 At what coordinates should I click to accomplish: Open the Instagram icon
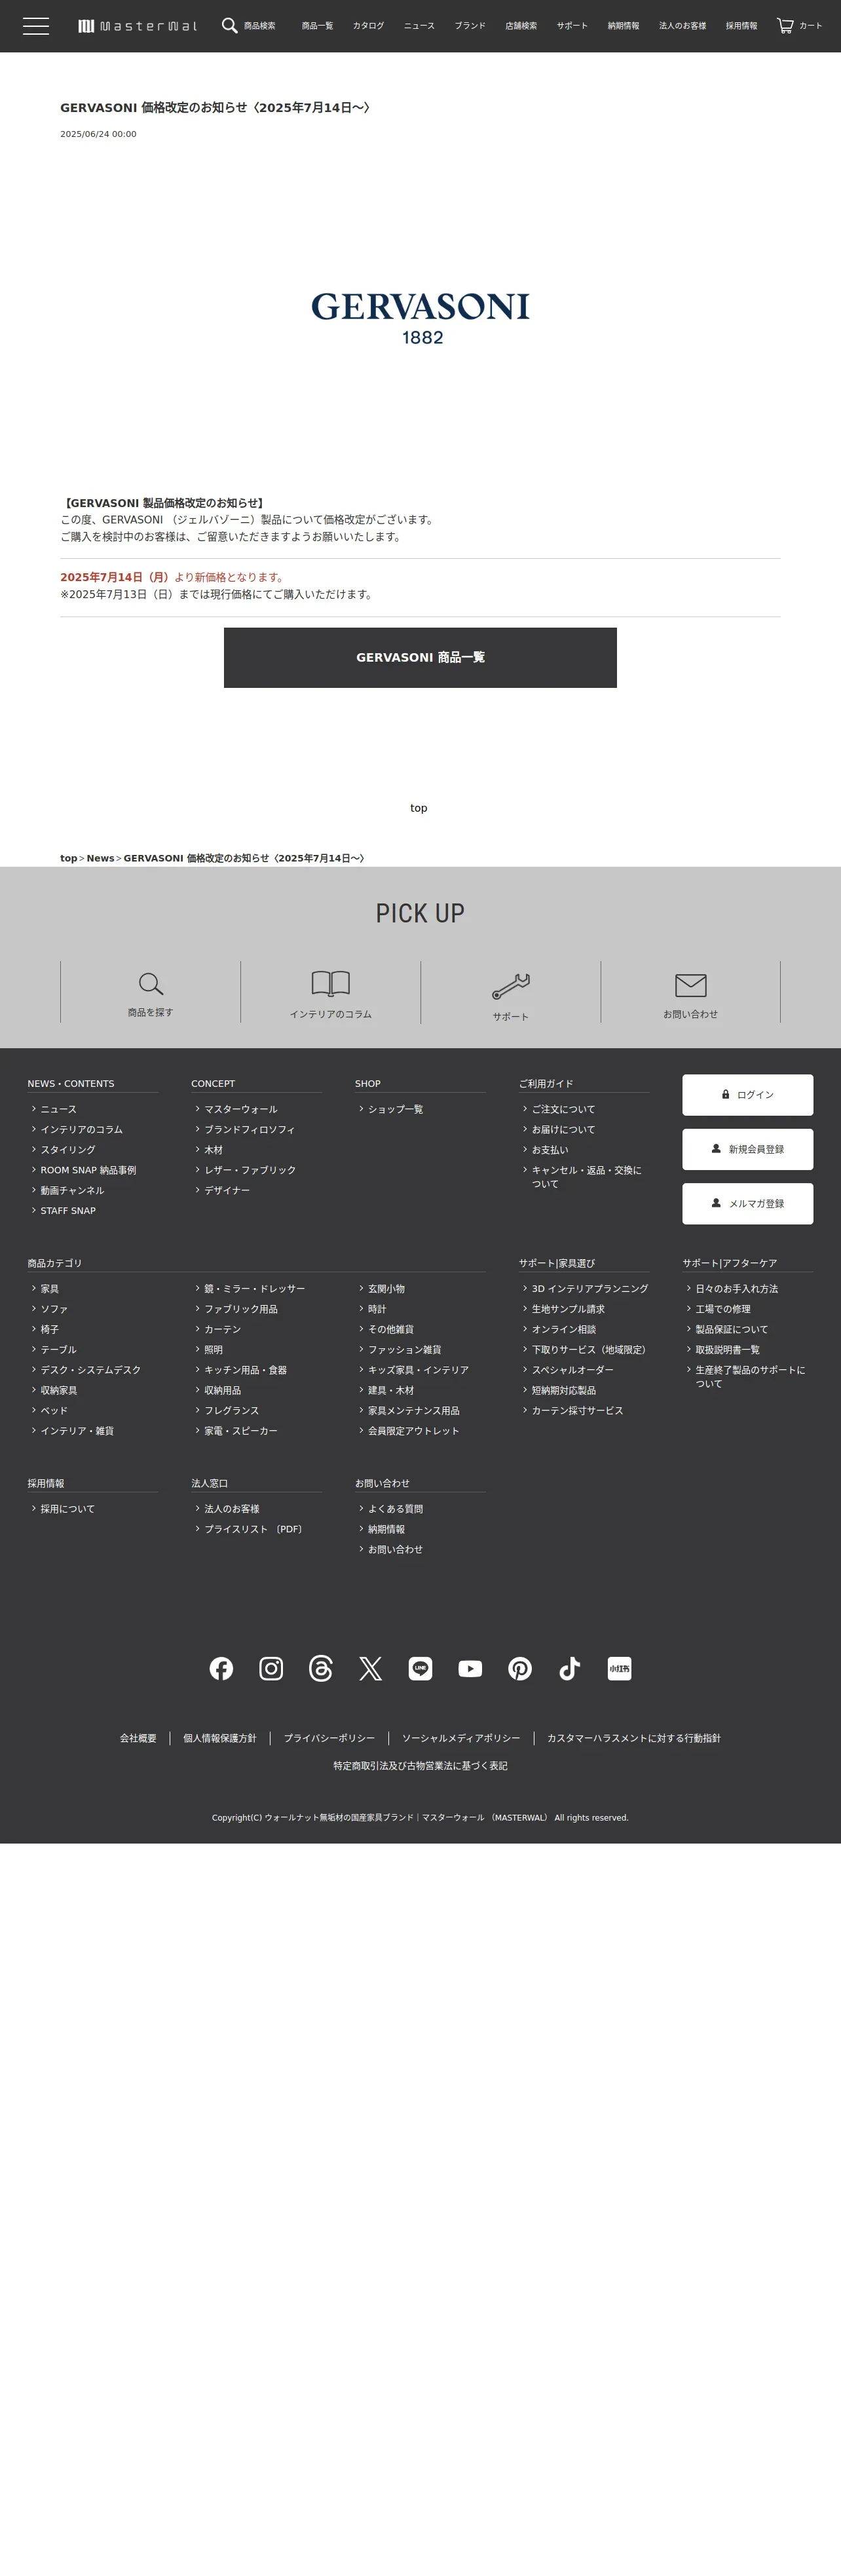pos(271,1668)
